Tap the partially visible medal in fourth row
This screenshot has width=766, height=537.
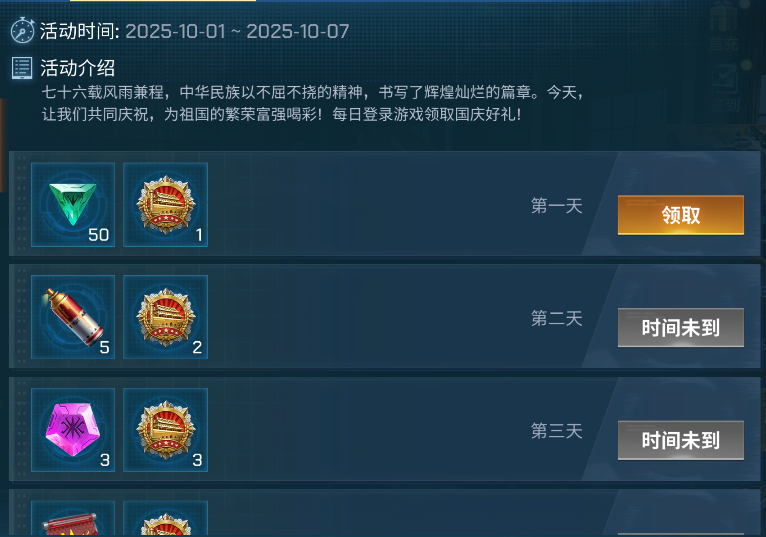coord(166,519)
